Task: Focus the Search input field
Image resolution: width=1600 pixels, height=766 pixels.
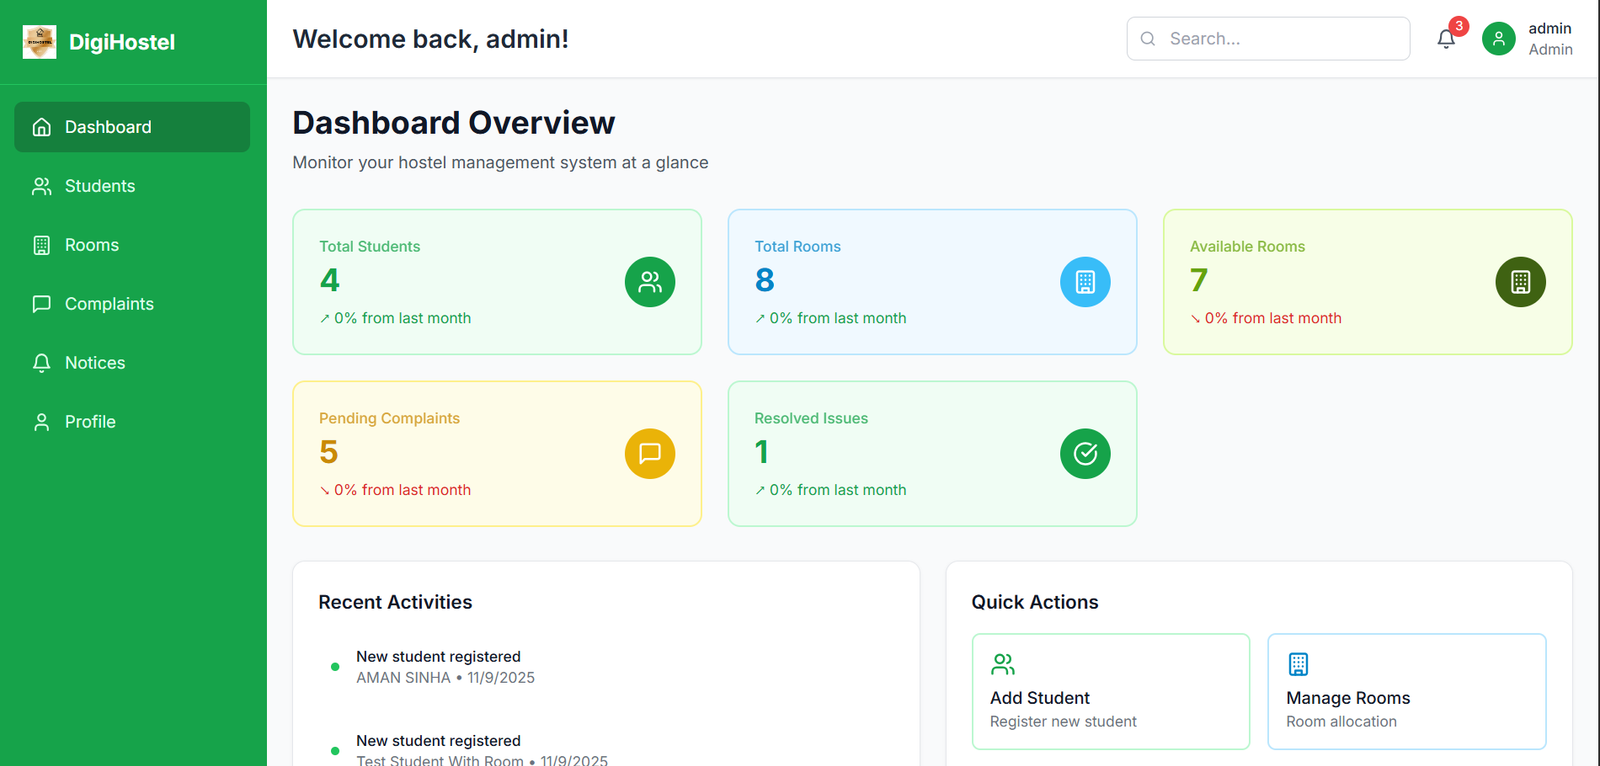Action: pyautogui.click(x=1268, y=39)
